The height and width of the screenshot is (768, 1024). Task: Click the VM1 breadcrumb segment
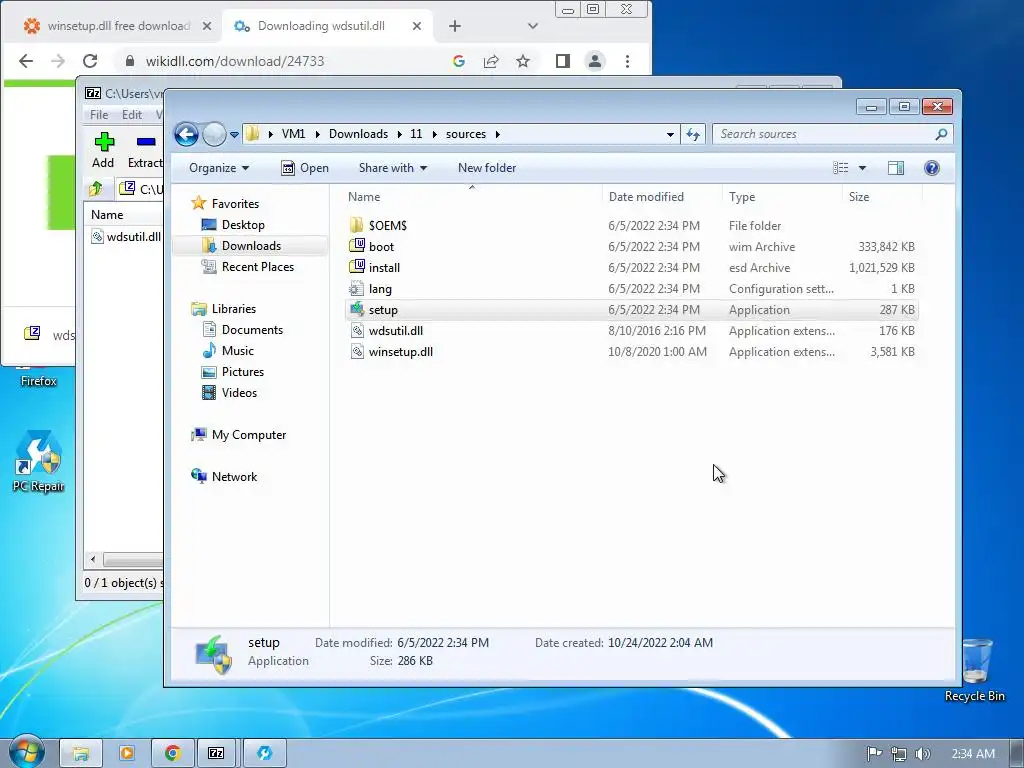click(293, 134)
